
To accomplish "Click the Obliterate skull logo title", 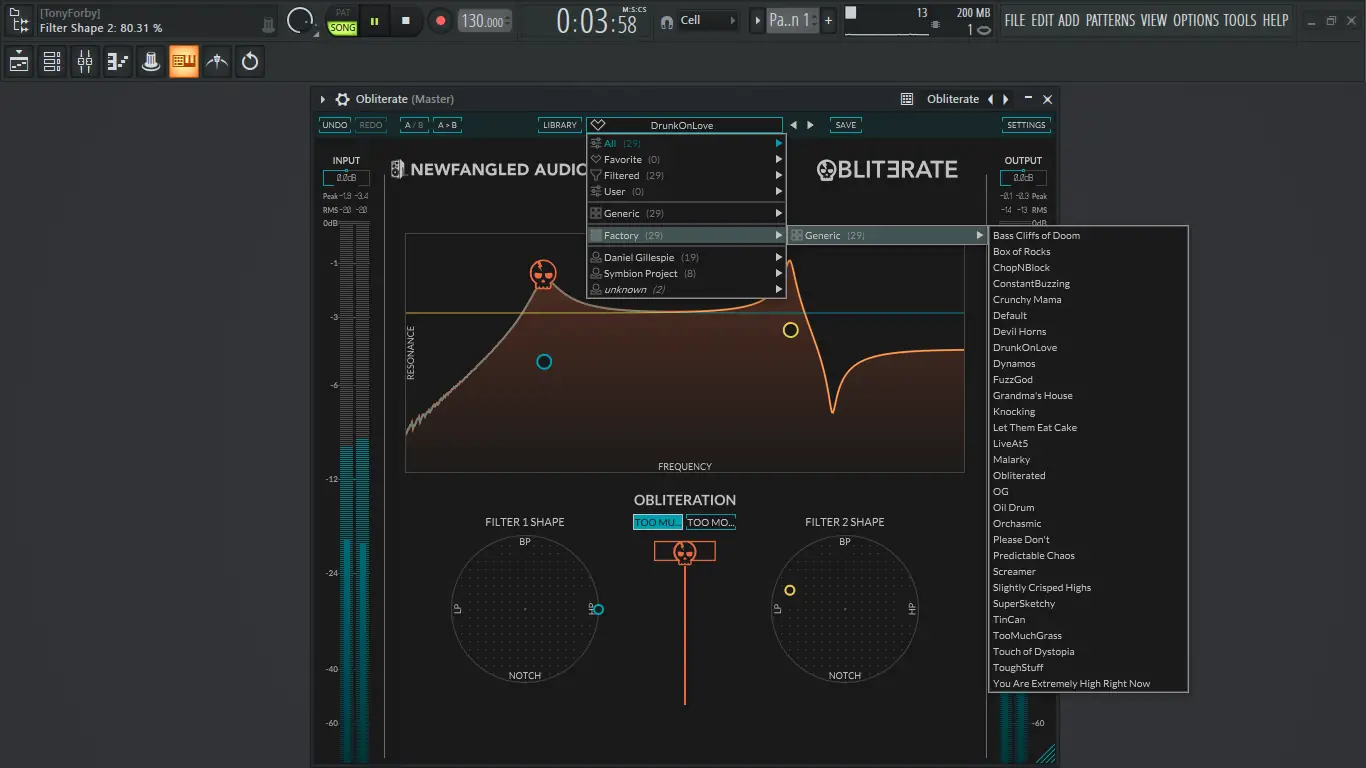I will pyautogui.click(x=887, y=170).
